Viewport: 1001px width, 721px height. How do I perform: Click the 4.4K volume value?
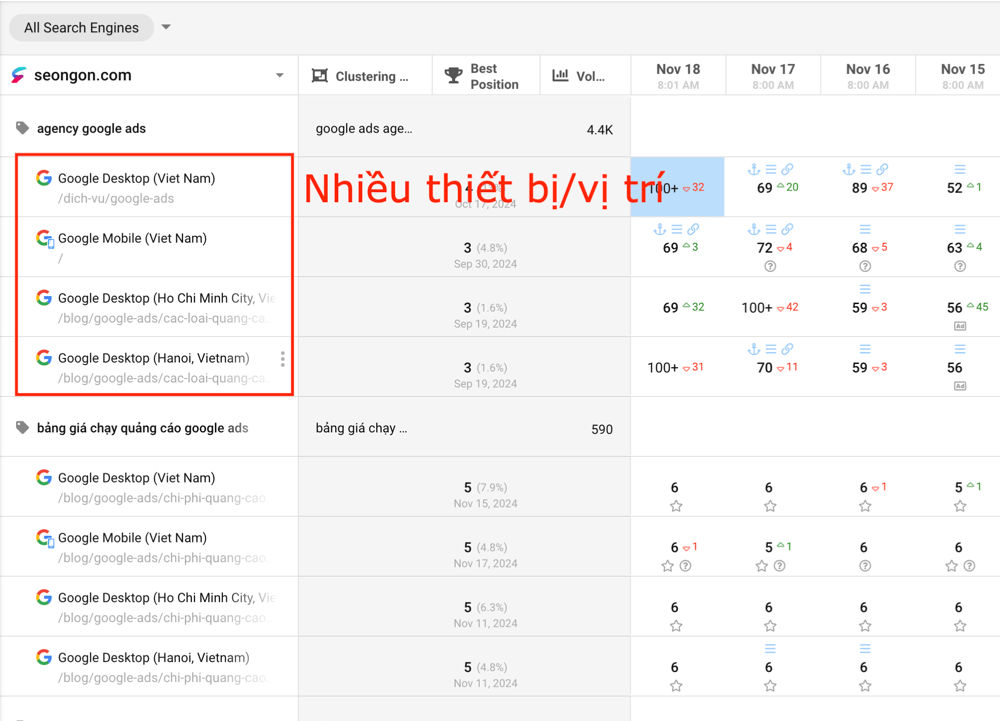pos(599,130)
